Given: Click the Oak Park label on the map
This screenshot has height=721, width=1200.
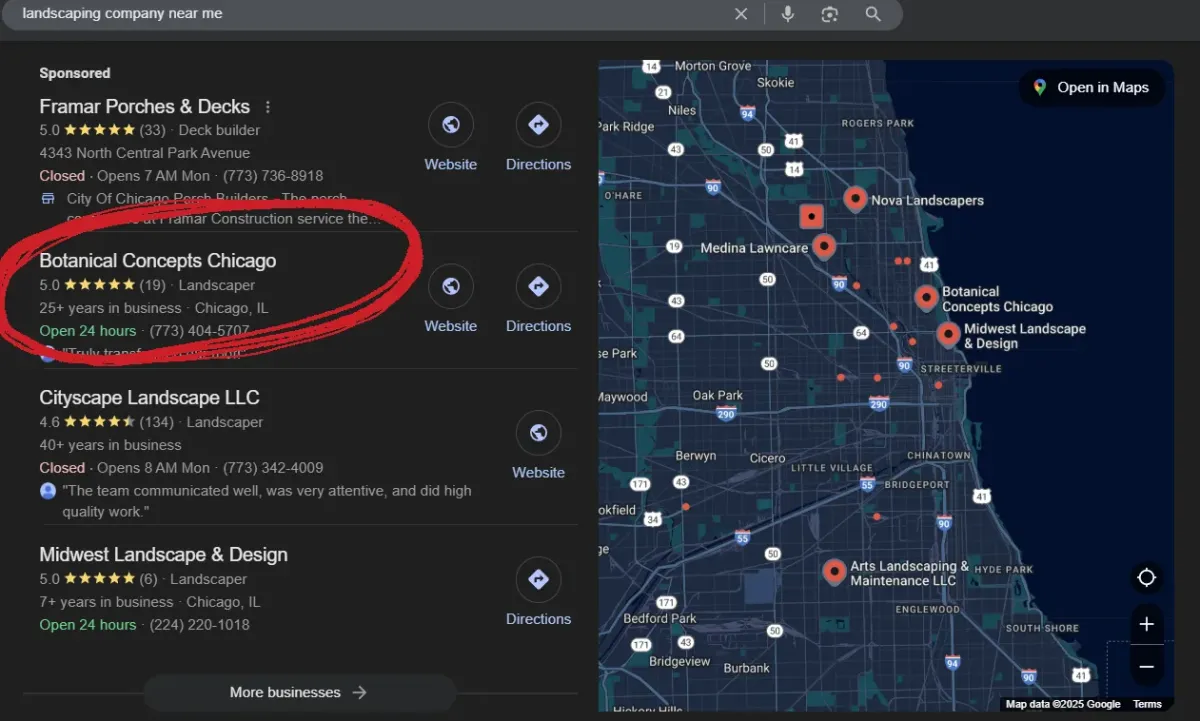Looking at the screenshot, I should click(x=718, y=395).
